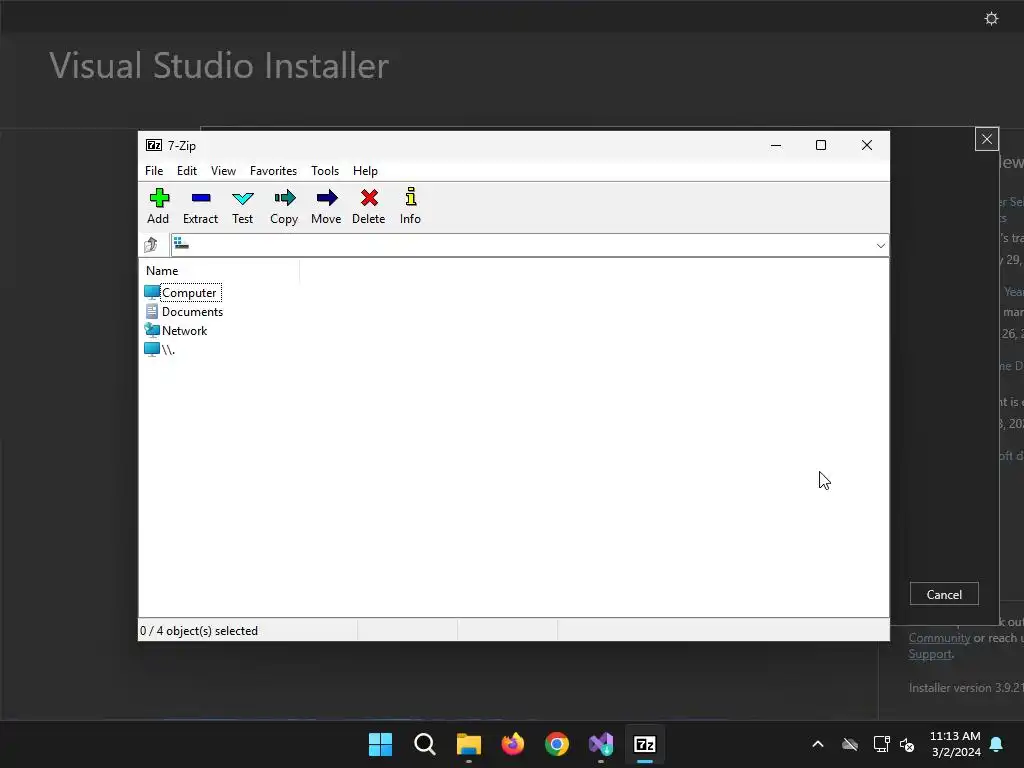Go up one folder level arrow
Image resolution: width=1024 pixels, height=768 pixels.
tap(151, 245)
